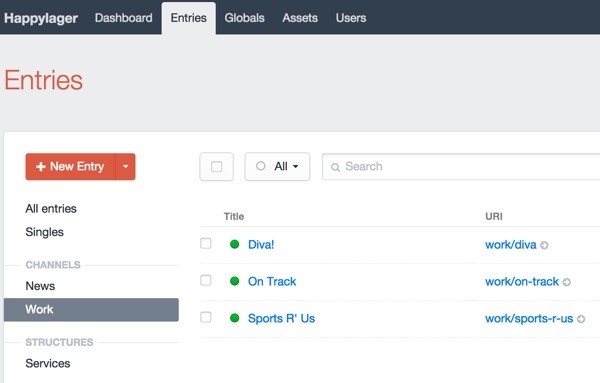Open the All status filter dropdown
Image resolution: width=600 pixels, height=383 pixels.
click(277, 167)
